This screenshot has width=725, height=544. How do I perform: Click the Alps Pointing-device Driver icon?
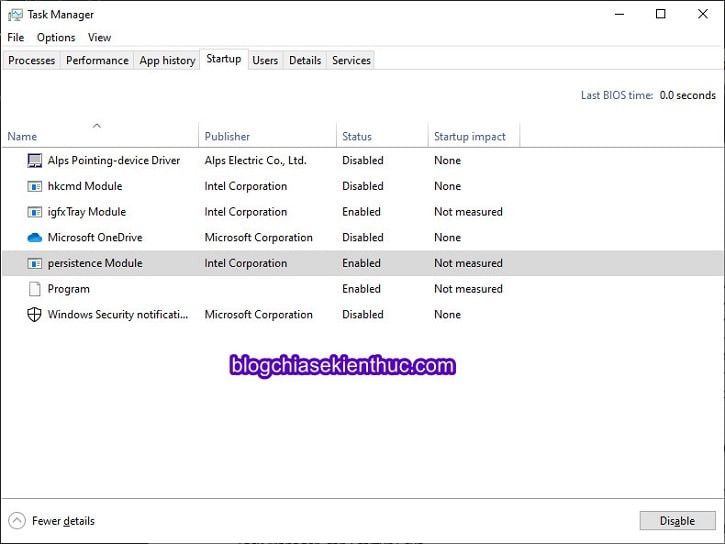(34, 160)
